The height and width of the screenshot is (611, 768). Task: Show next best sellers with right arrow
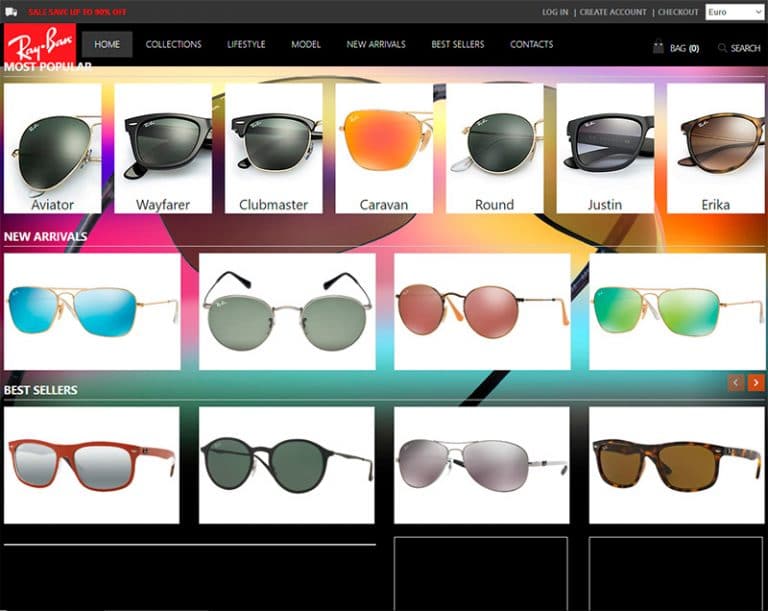(756, 382)
